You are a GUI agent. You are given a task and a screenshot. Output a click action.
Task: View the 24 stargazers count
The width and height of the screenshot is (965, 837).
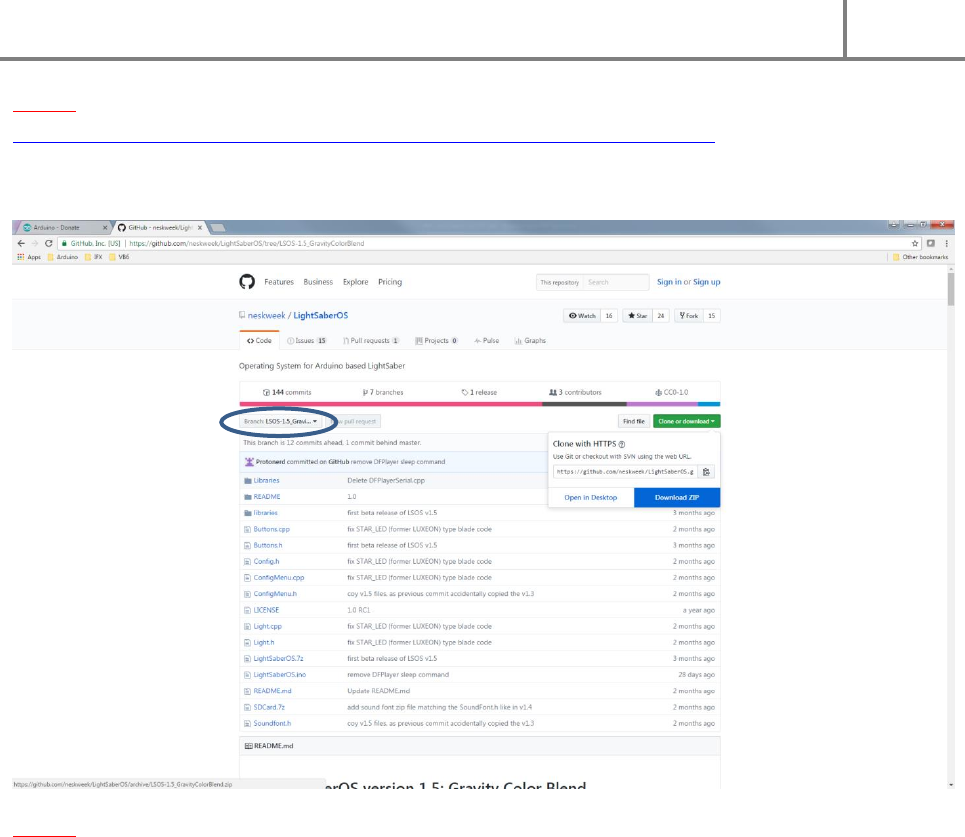point(660,316)
